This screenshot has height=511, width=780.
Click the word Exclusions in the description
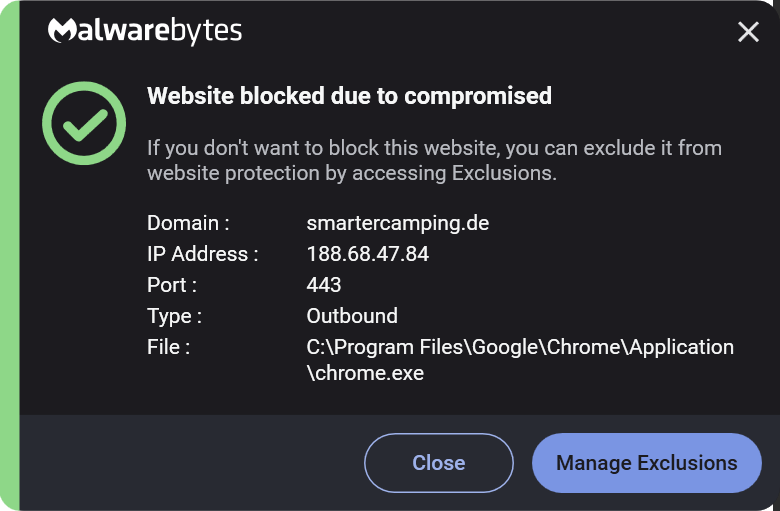point(504,173)
